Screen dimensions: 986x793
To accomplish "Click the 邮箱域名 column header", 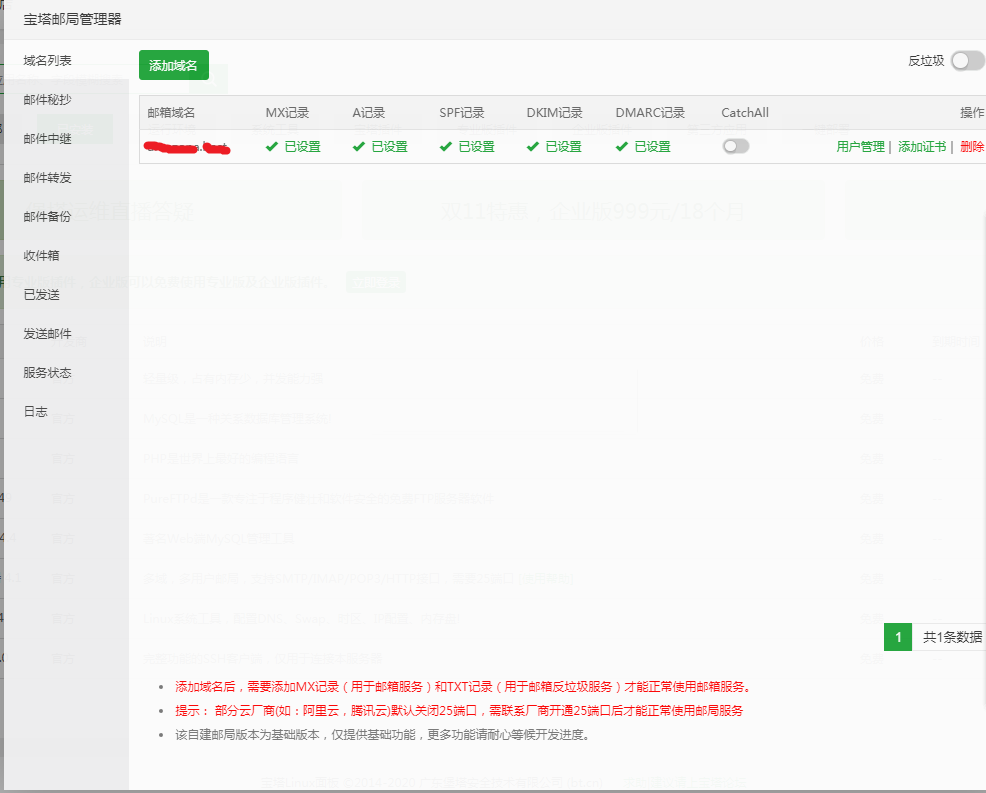I will point(171,113).
